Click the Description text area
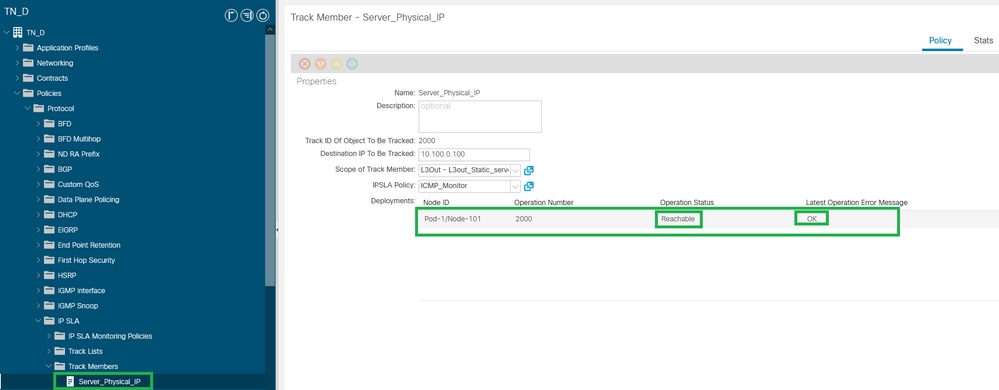The width and height of the screenshot is (999, 390). coord(480,116)
